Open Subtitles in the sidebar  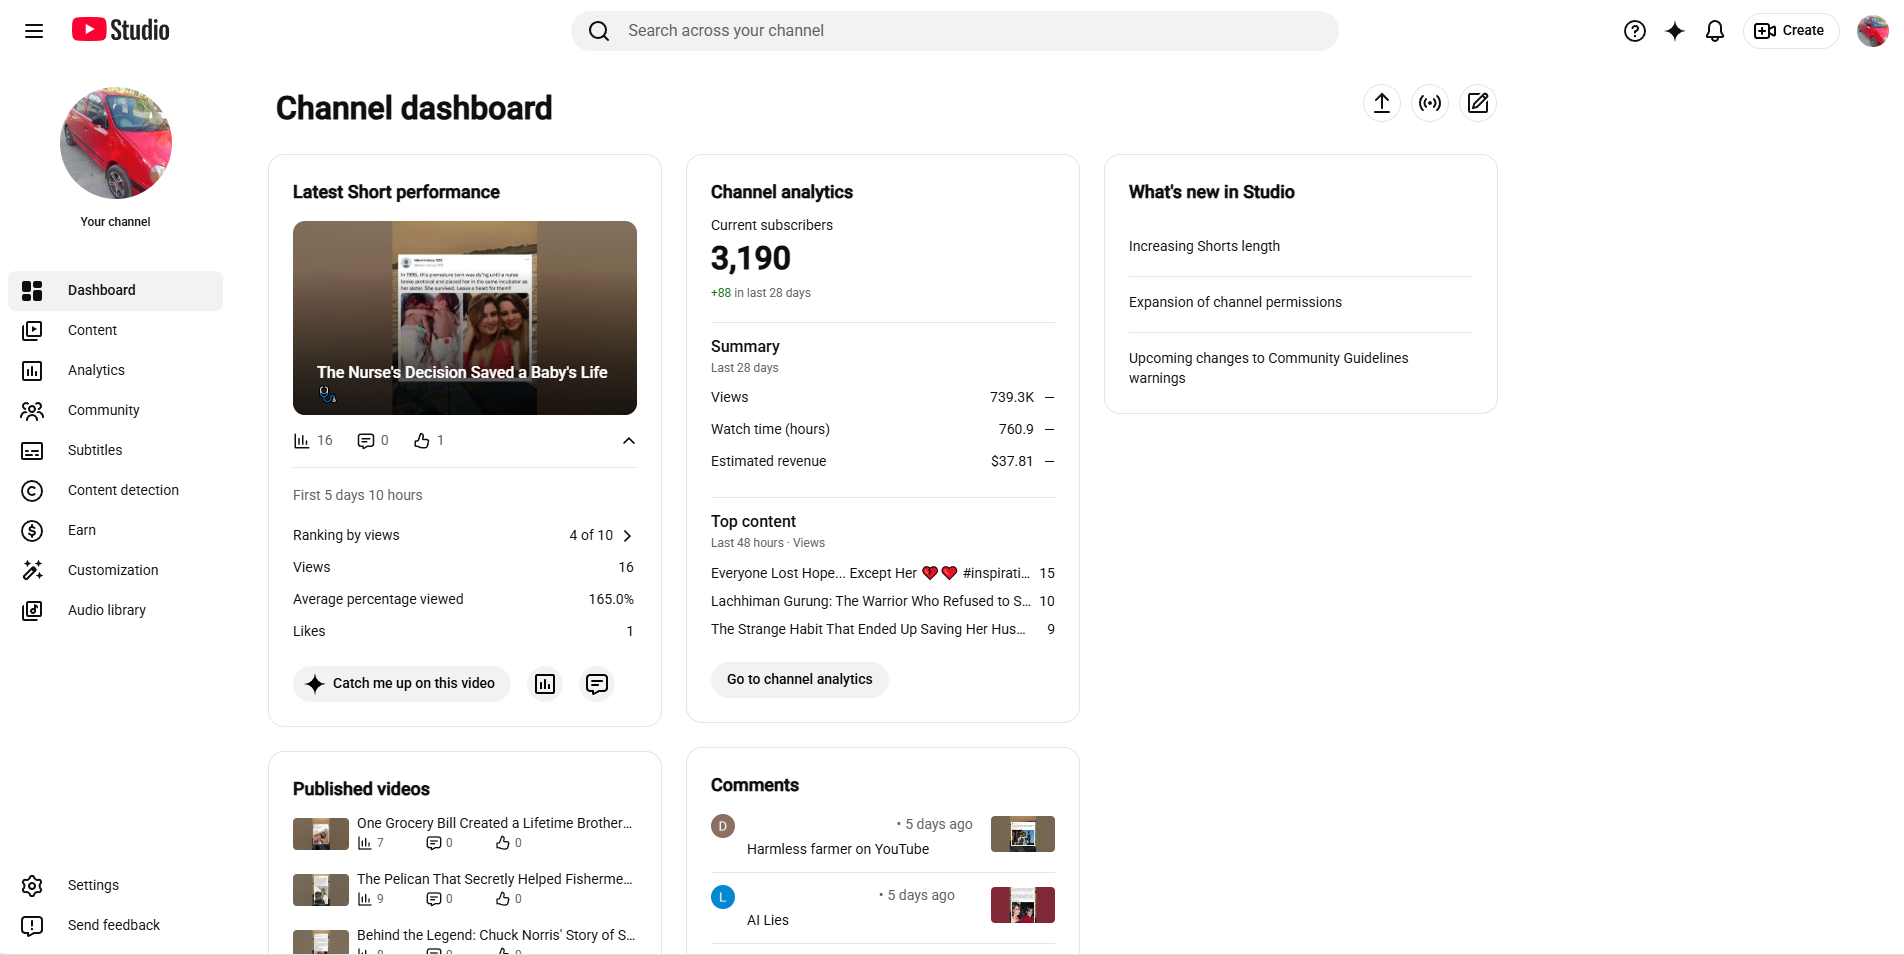pyautogui.click(x=116, y=450)
